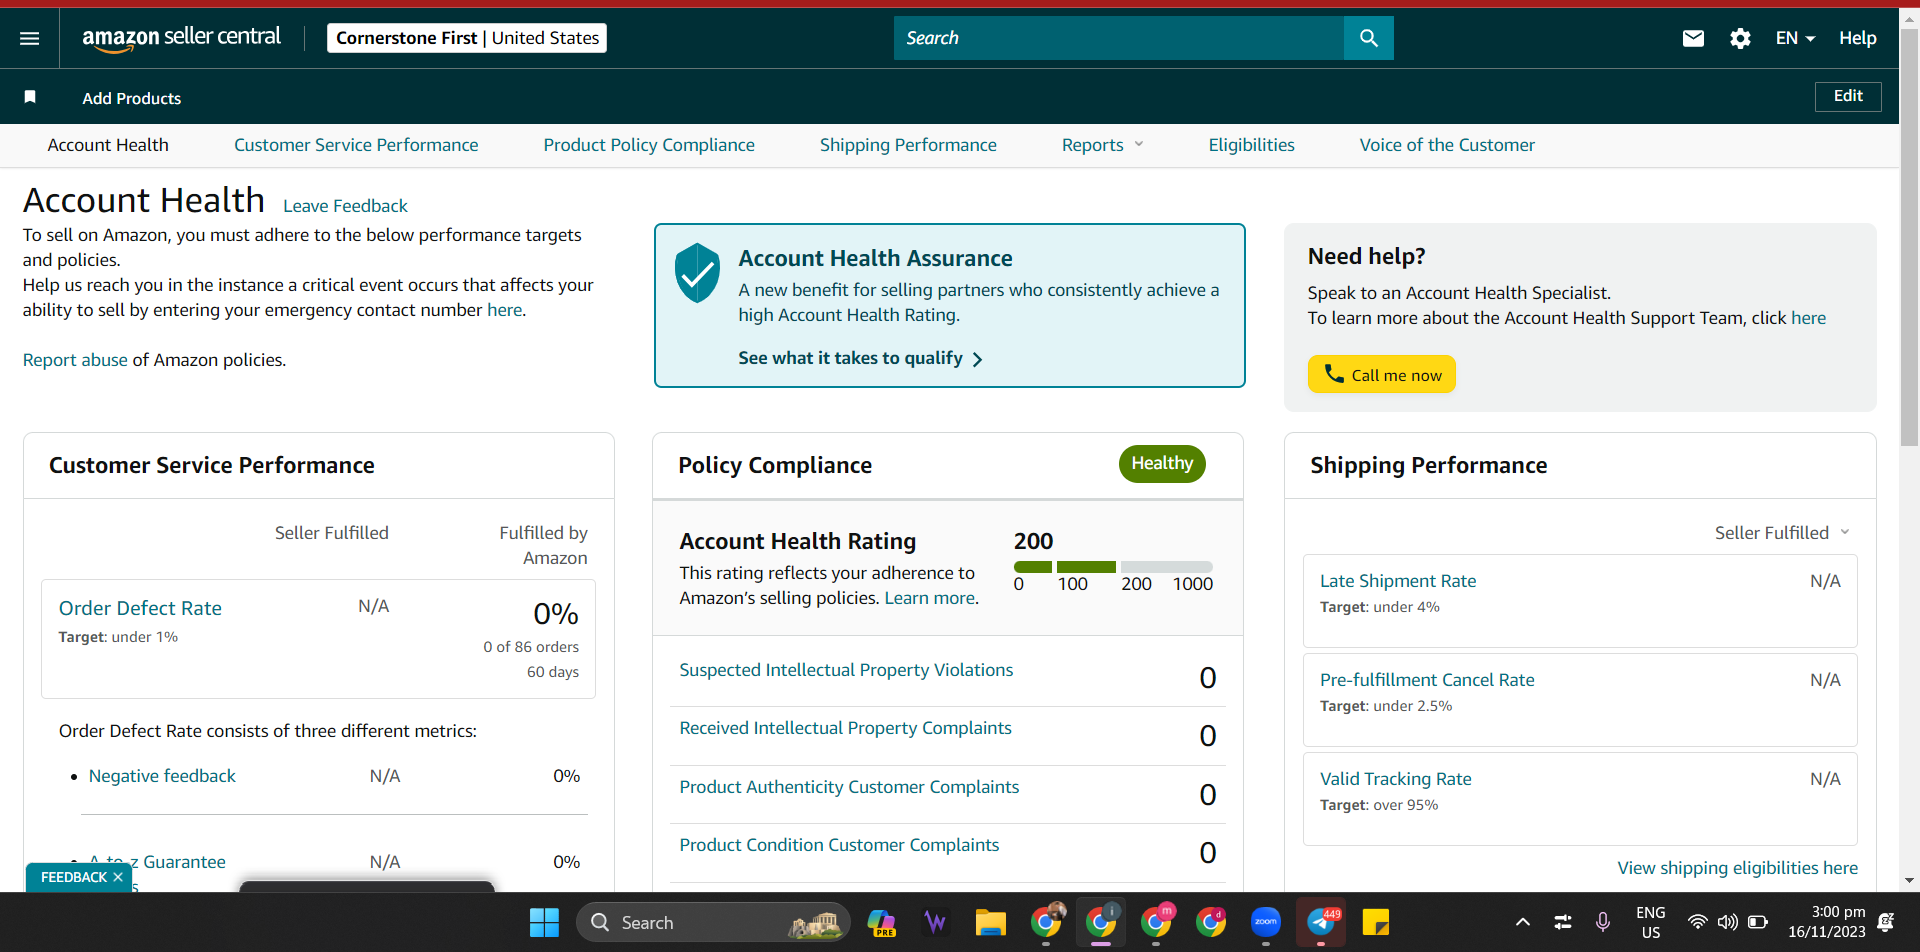This screenshot has height=952, width=1920.
Task: Open Copilot preview from the taskbar
Action: click(x=882, y=922)
